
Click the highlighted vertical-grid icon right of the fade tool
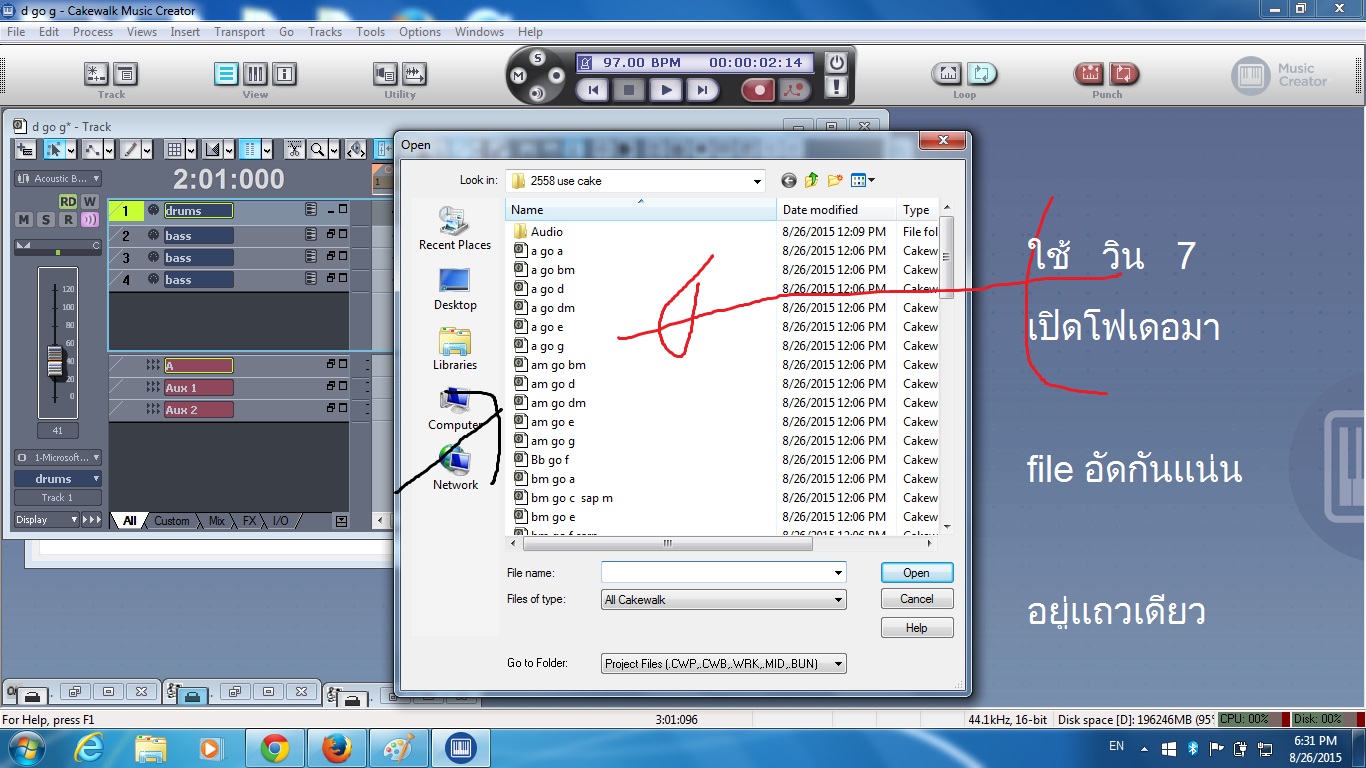[x=250, y=149]
